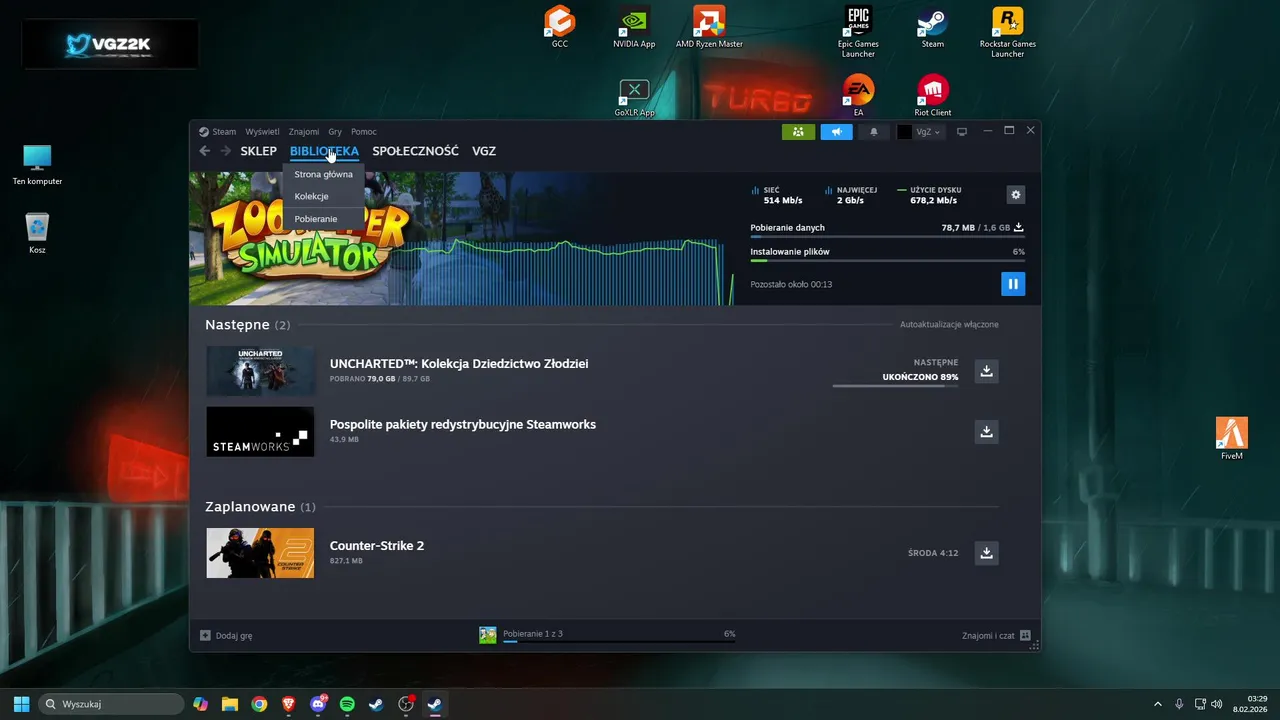
Task: Open download settings gear icon
Action: point(1016,195)
